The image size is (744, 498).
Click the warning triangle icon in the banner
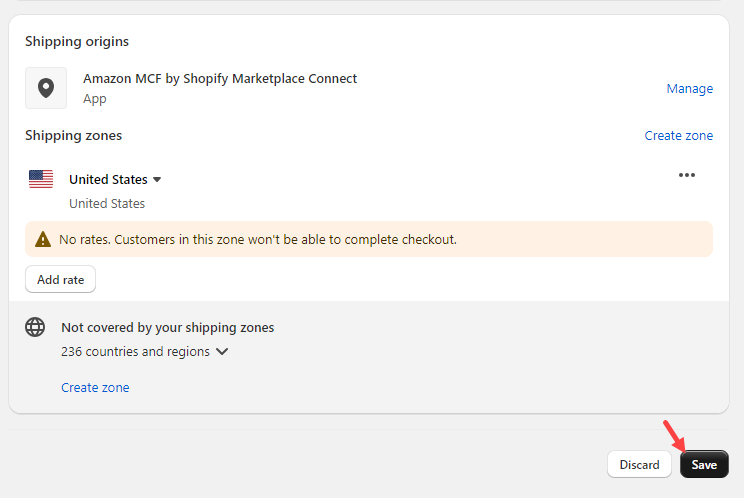tap(43, 239)
